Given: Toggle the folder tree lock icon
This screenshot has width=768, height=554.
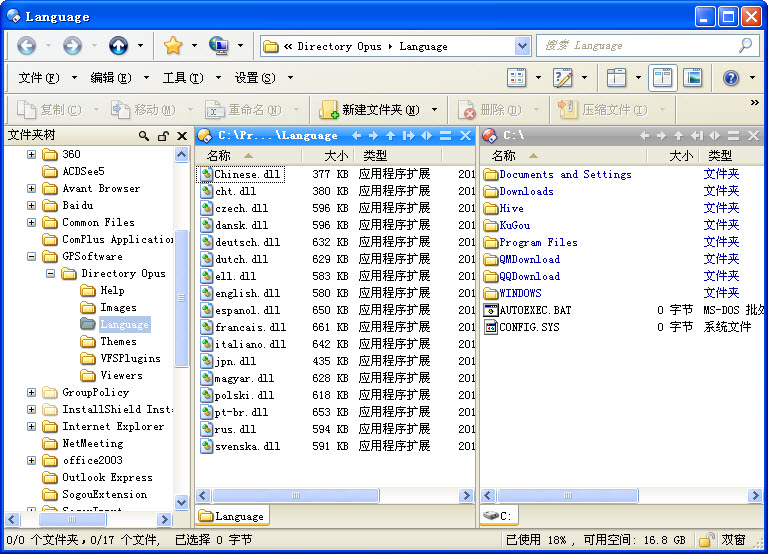Looking at the screenshot, I should [163, 136].
